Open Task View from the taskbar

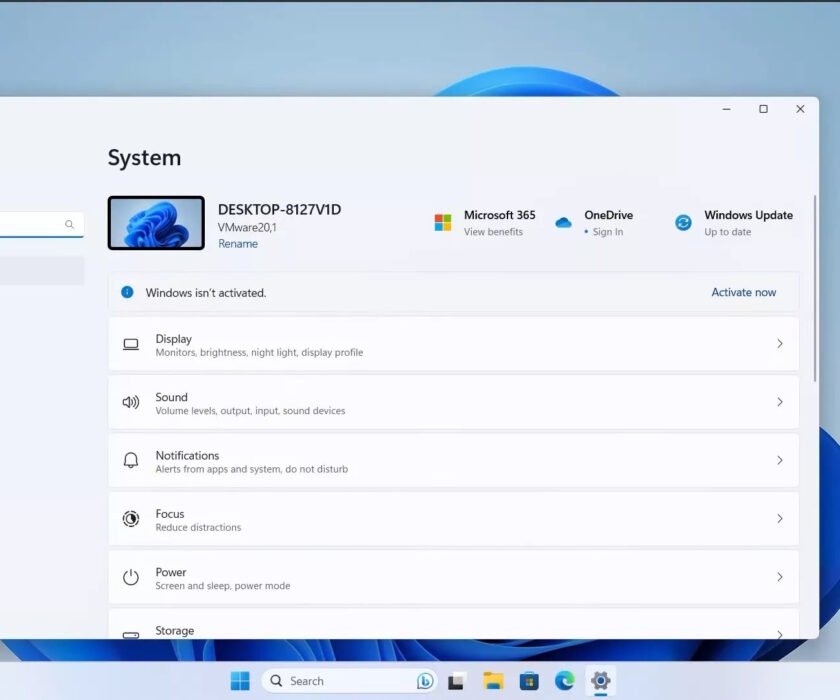click(x=457, y=681)
